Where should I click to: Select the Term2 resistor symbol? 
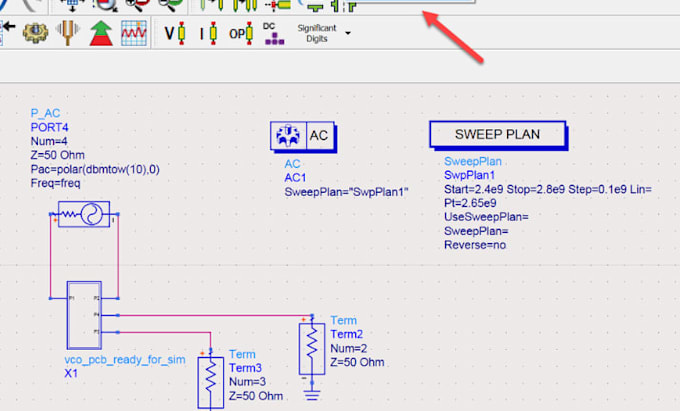point(312,348)
